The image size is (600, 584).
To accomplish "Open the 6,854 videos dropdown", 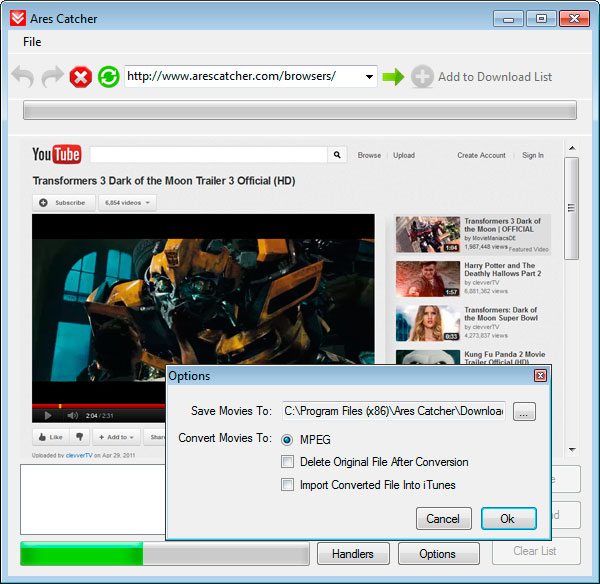I will [x=127, y=202].
